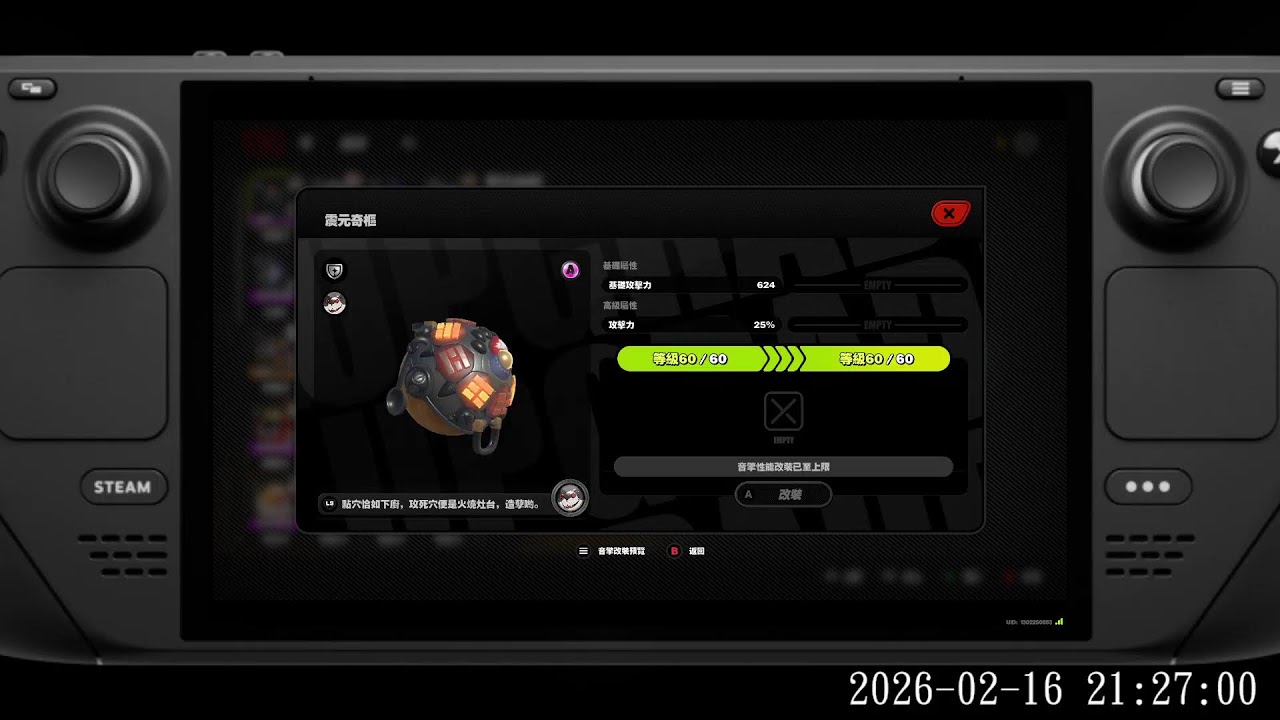Select the empty material slot X box
Screen dimensions: 1280x720
coord(784,411)
